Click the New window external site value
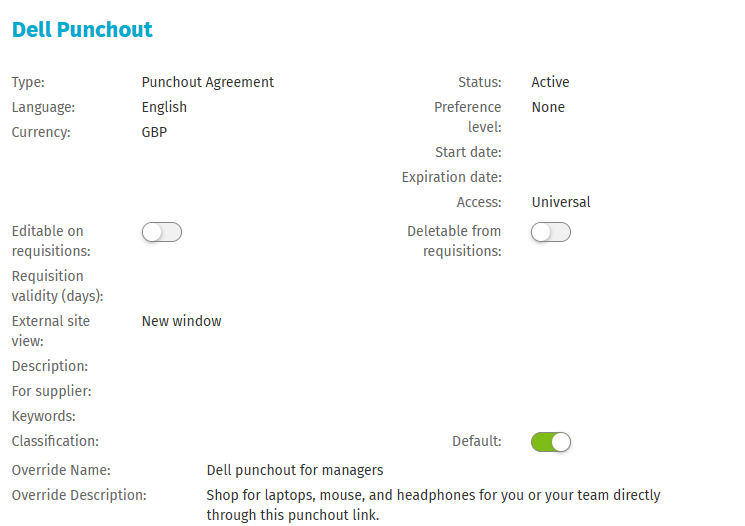 coord(181,321)
